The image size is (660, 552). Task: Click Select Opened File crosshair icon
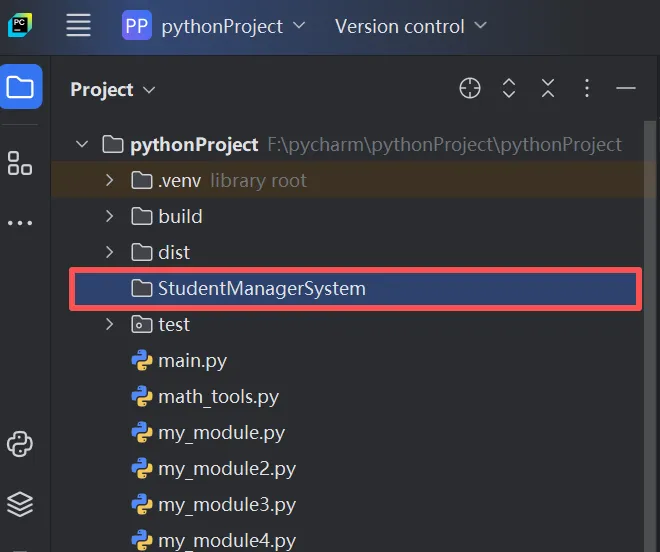[470, 89]
